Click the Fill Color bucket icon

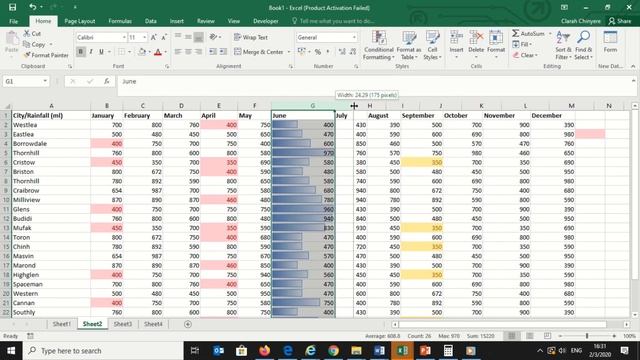(x=142, y=52)
